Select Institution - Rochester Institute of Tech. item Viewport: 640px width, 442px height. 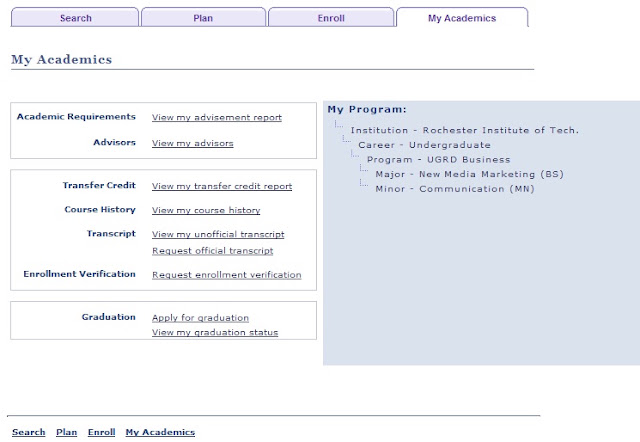point(464,130)
